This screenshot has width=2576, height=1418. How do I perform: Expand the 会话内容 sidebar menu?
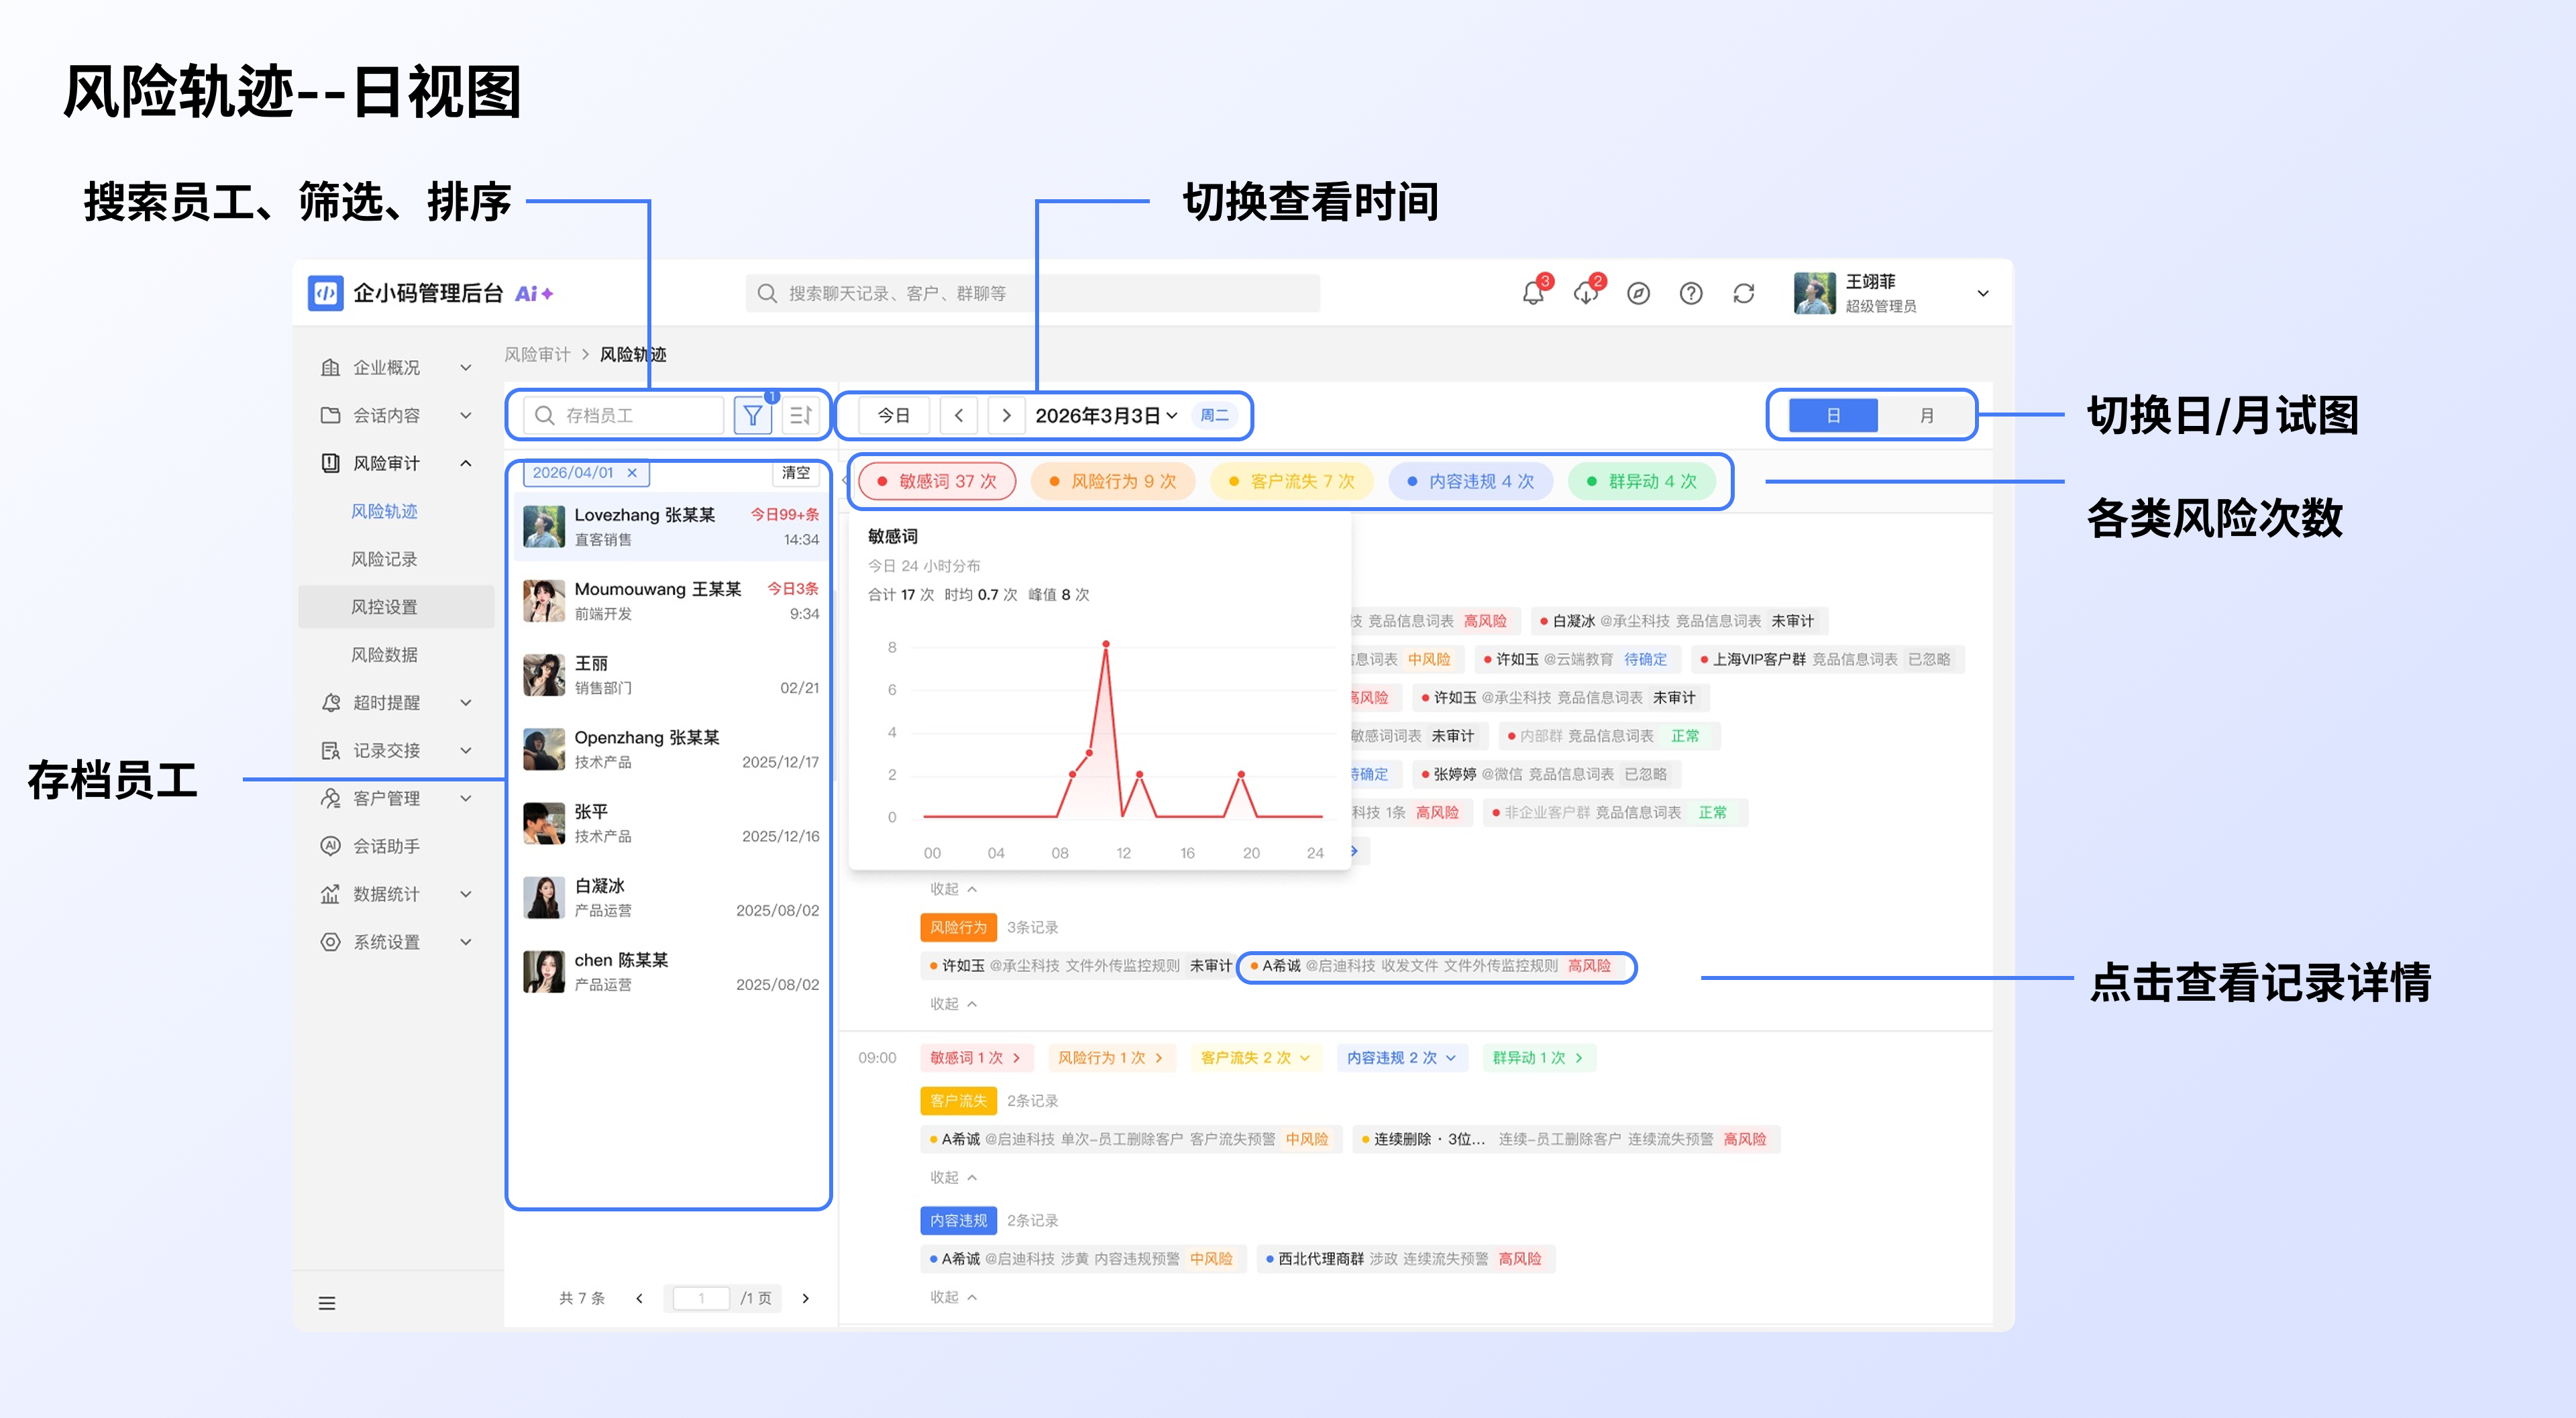(396, 415)
